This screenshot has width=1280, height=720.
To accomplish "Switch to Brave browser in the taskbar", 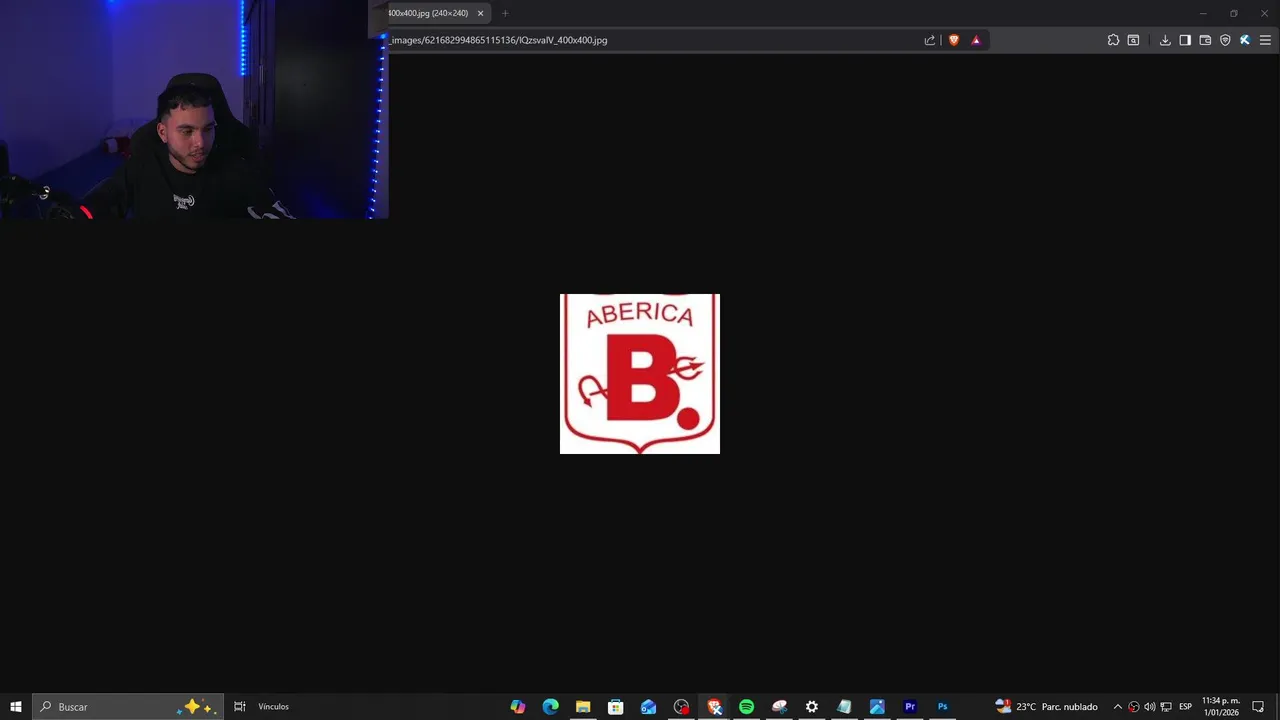I will 714,707.
